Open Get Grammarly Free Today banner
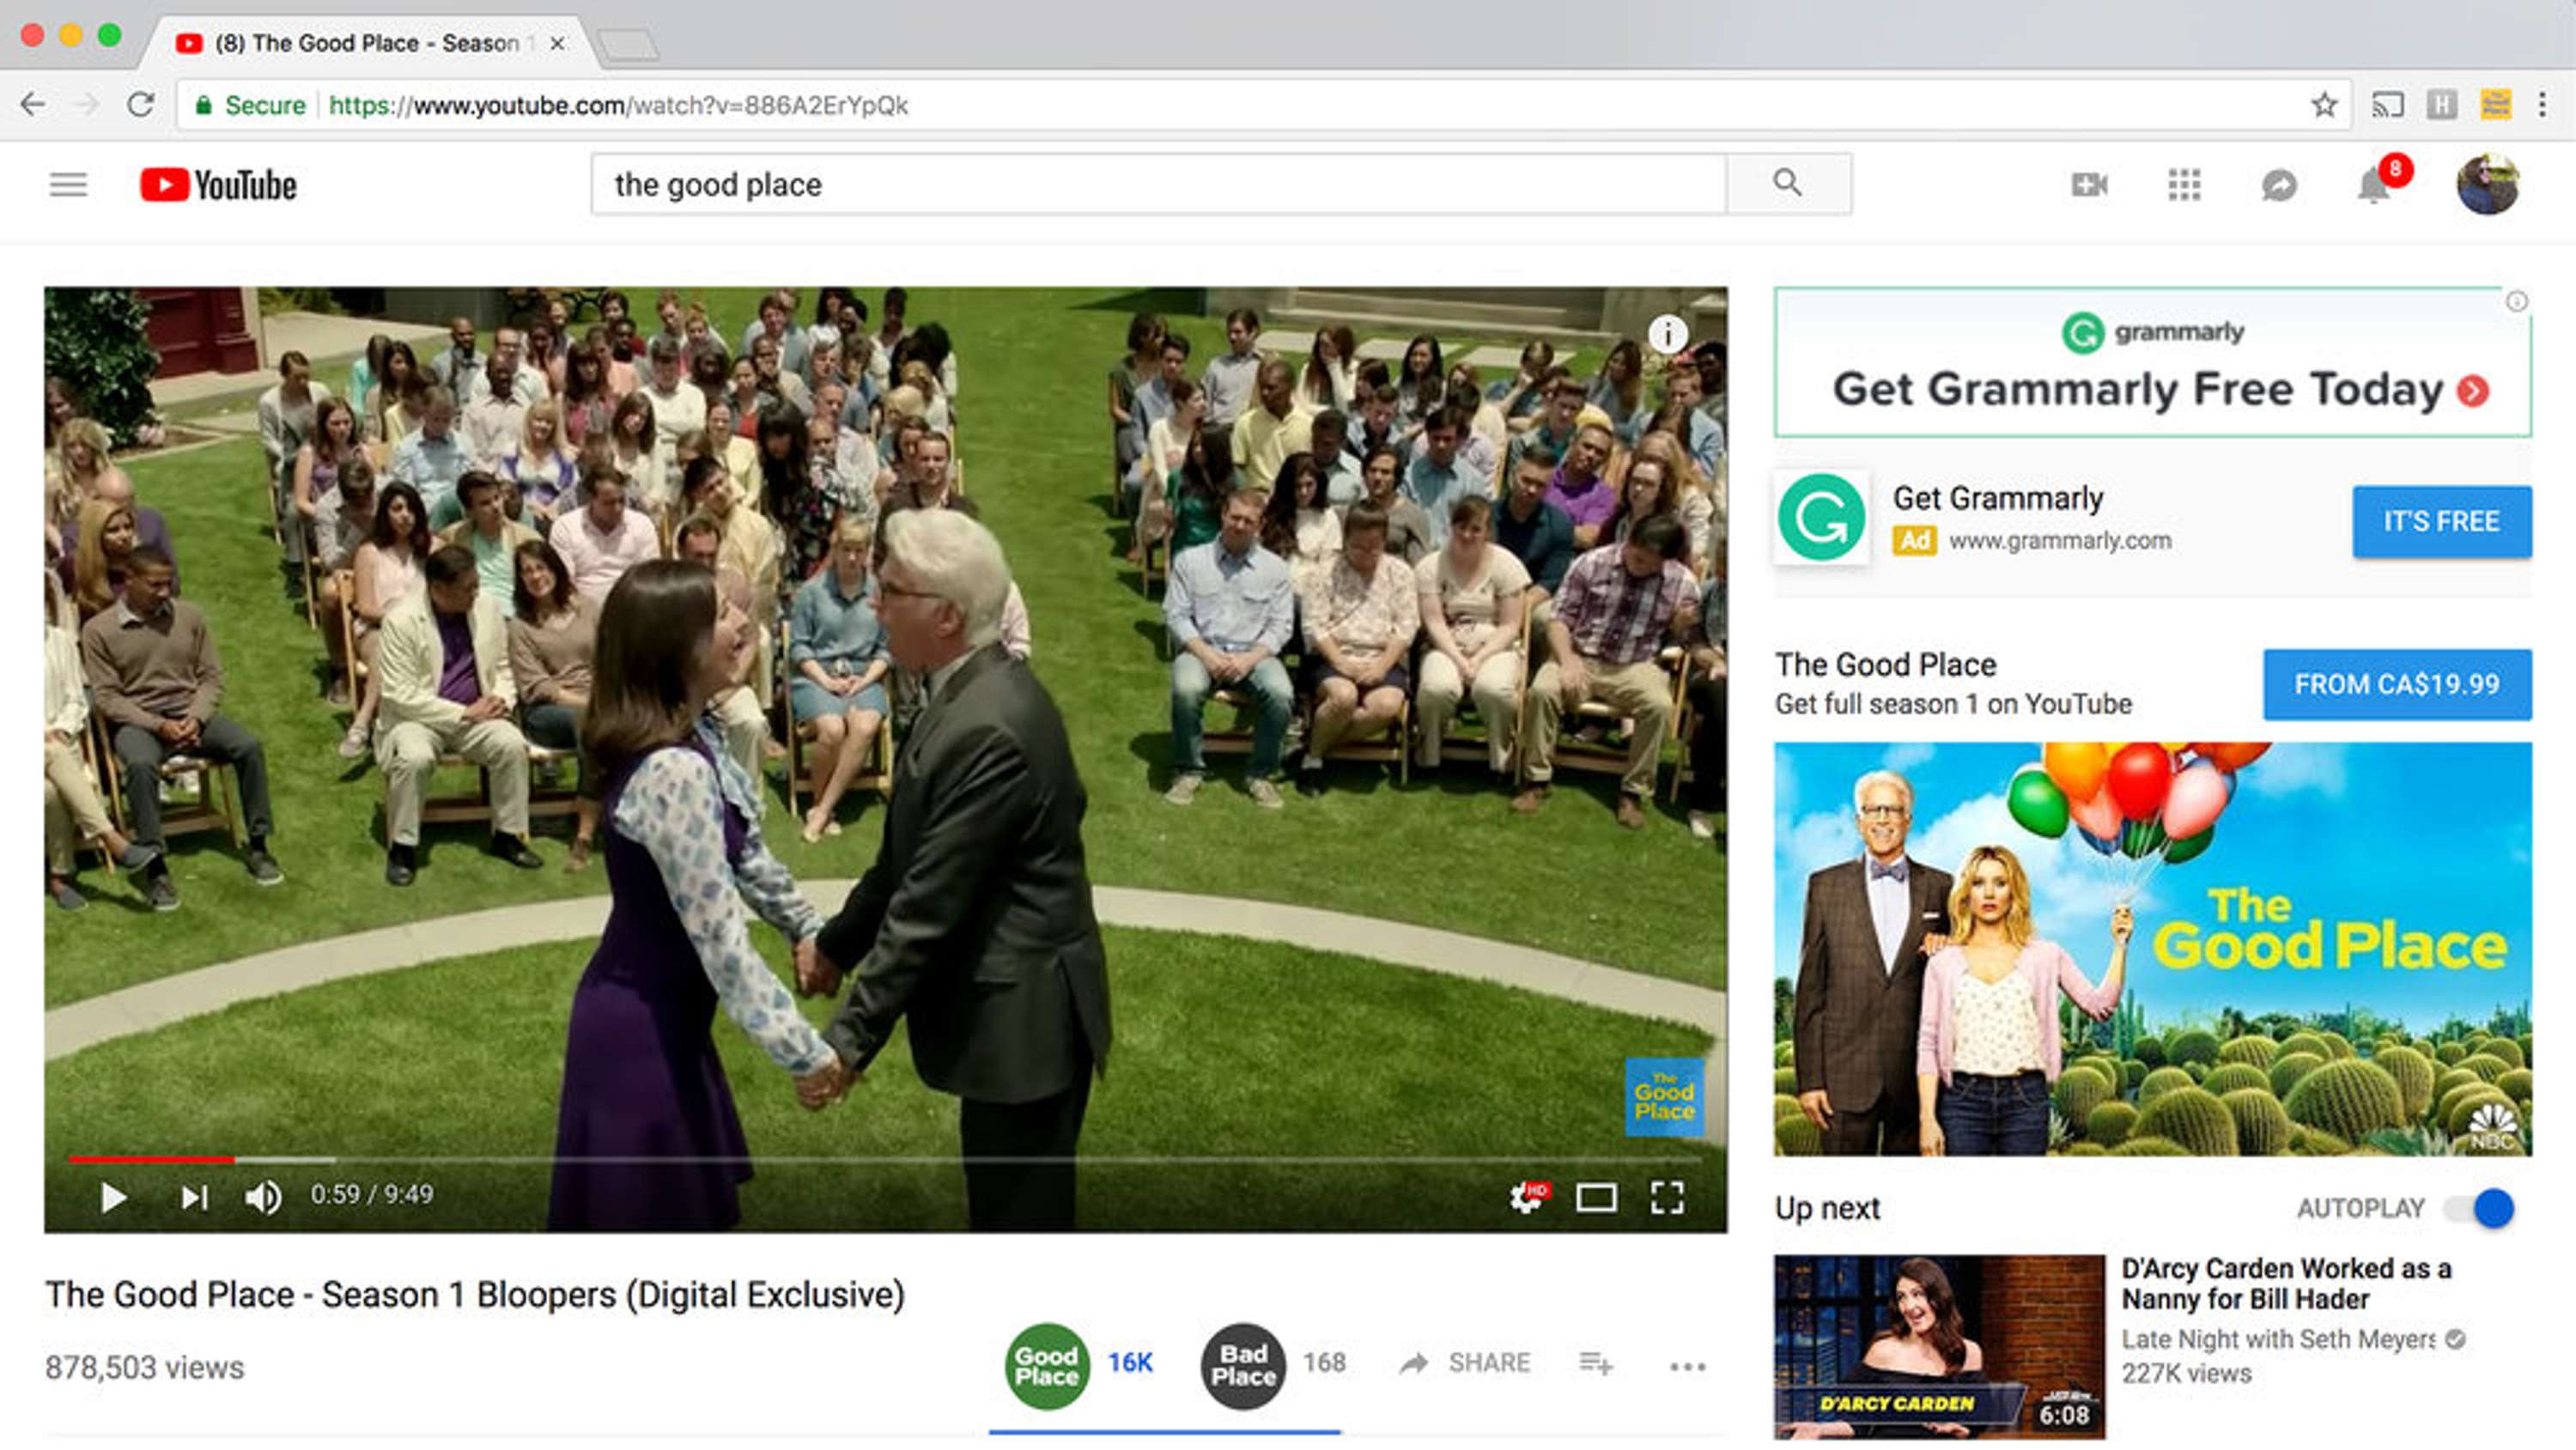 point(2152,362)
